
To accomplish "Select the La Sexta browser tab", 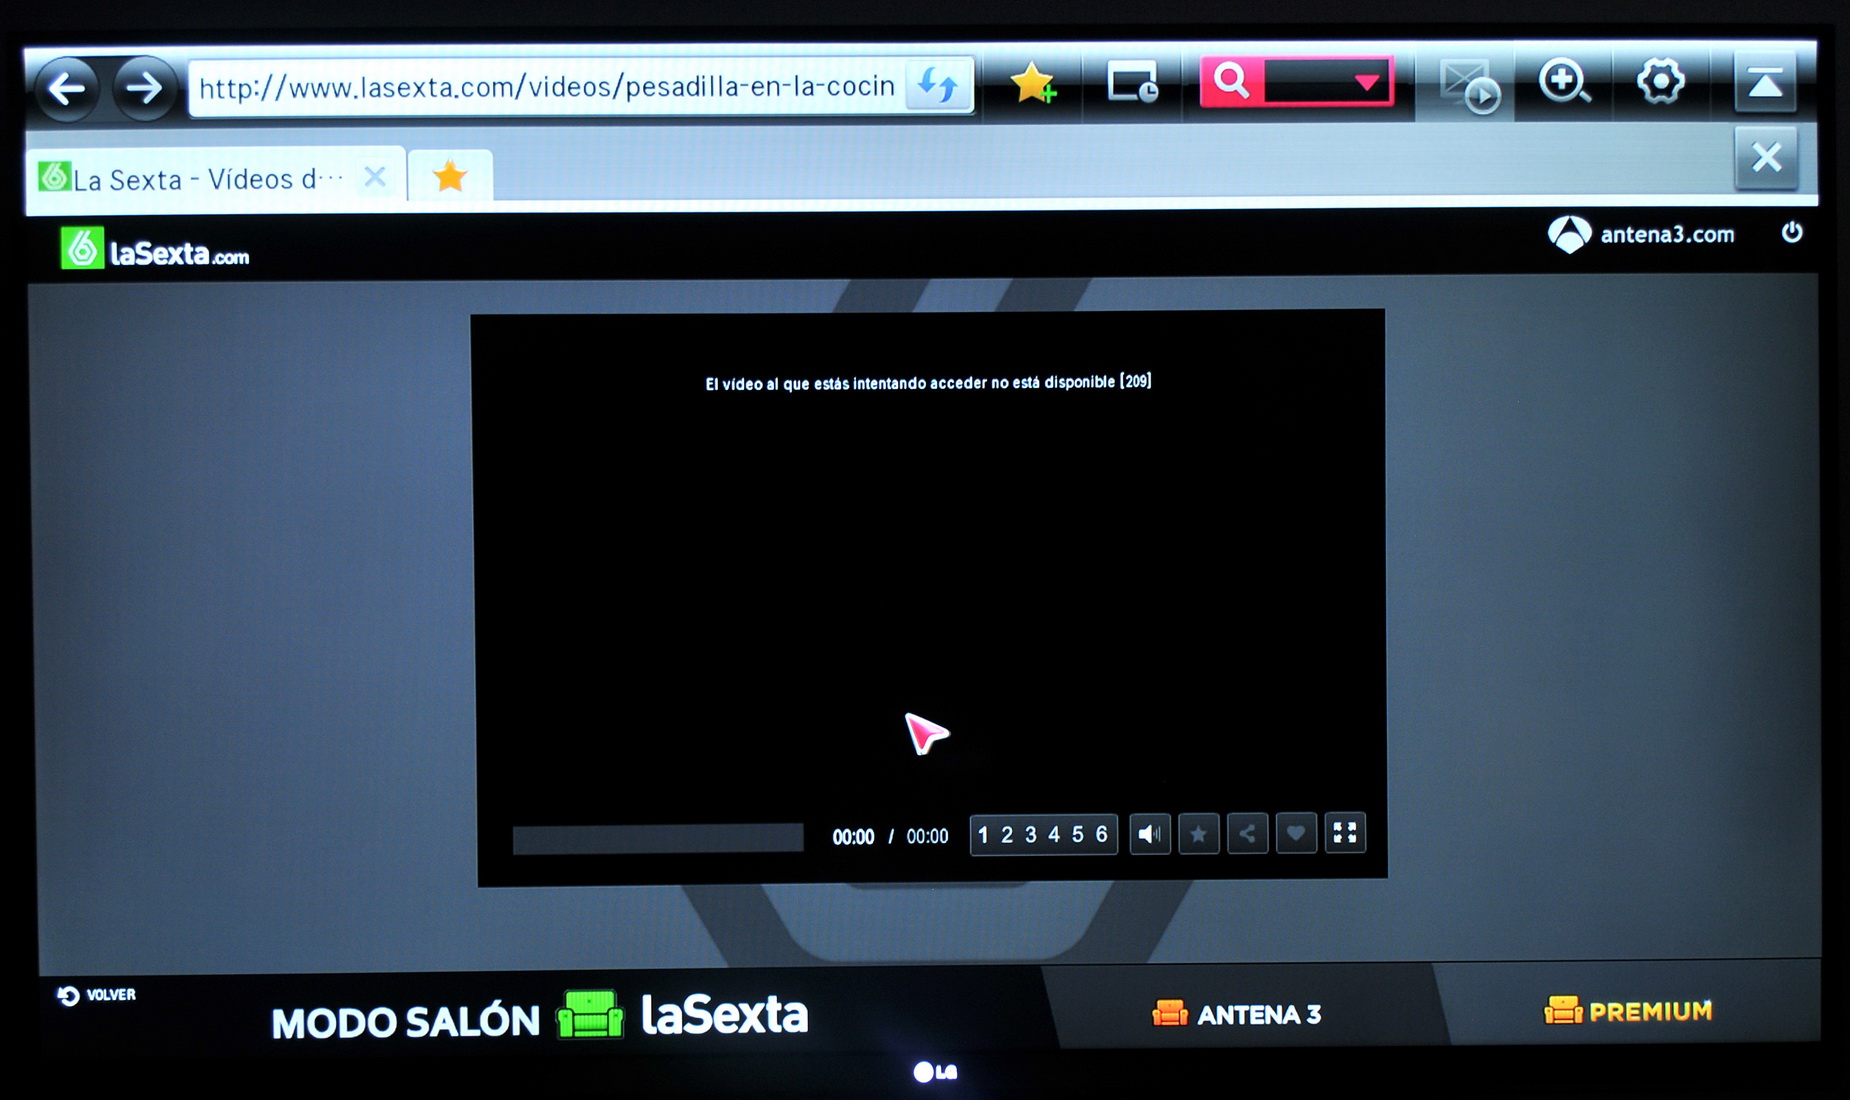I will click(200, 179).
